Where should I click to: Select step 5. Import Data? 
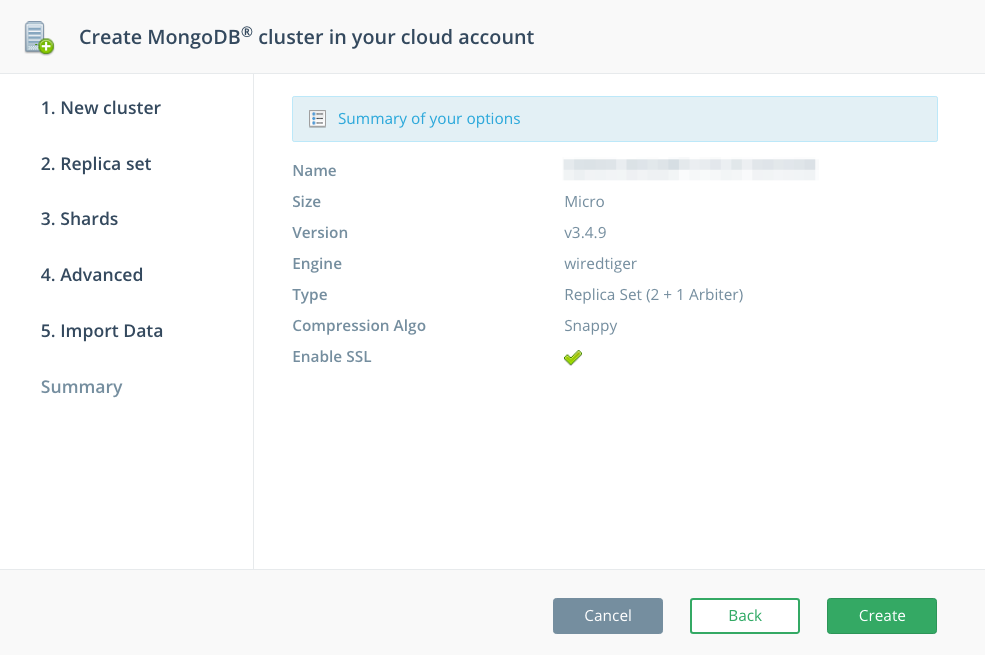click(x=102, y=331)
